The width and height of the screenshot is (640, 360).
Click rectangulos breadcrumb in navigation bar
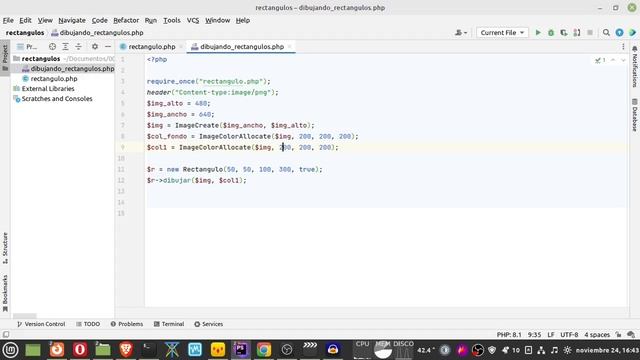tap(25, 33)
